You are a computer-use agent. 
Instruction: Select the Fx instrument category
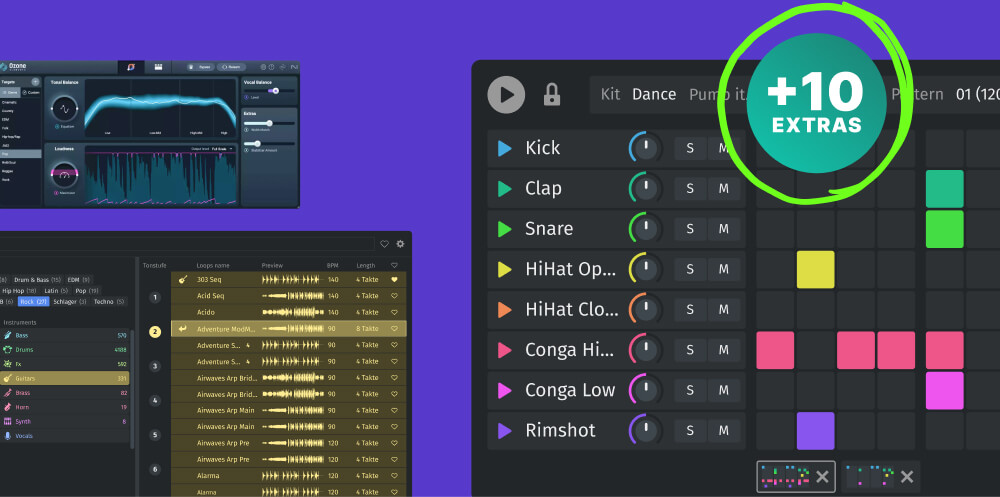(64, 364)
